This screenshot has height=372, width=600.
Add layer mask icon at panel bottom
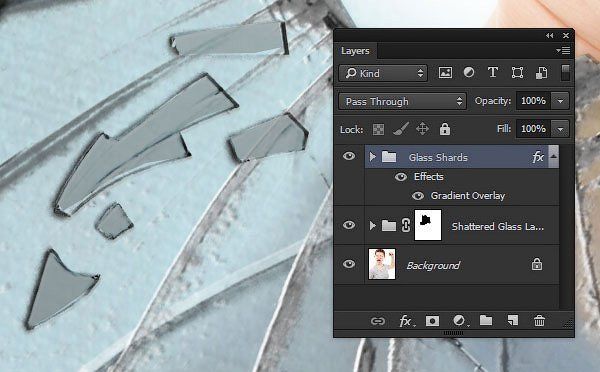pos(432,321)
